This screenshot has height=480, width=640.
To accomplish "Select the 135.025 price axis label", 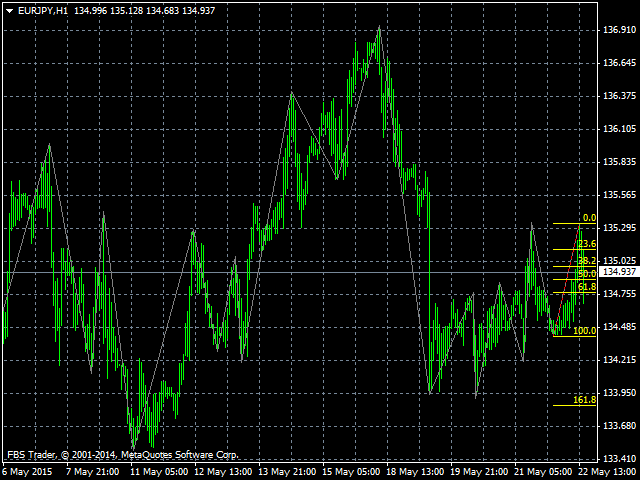I will tap(619, 261).
